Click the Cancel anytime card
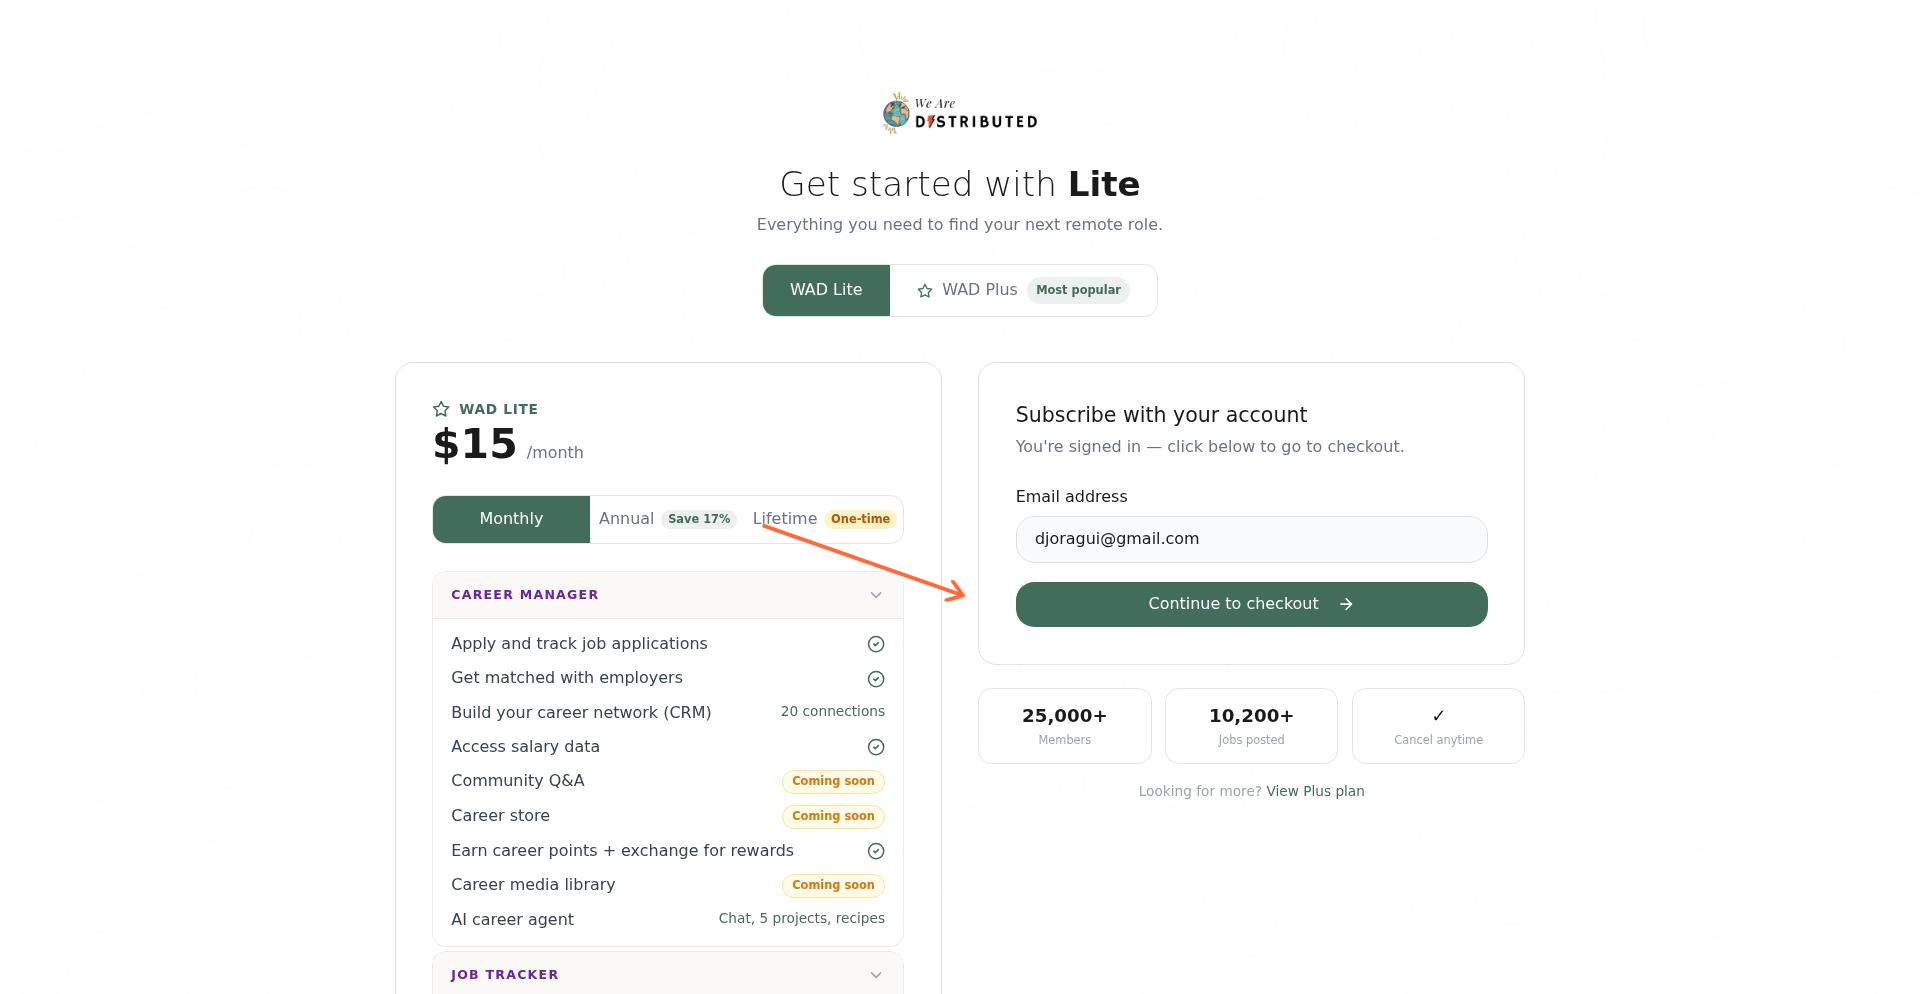1920x994 pixels. point(1438,726)
